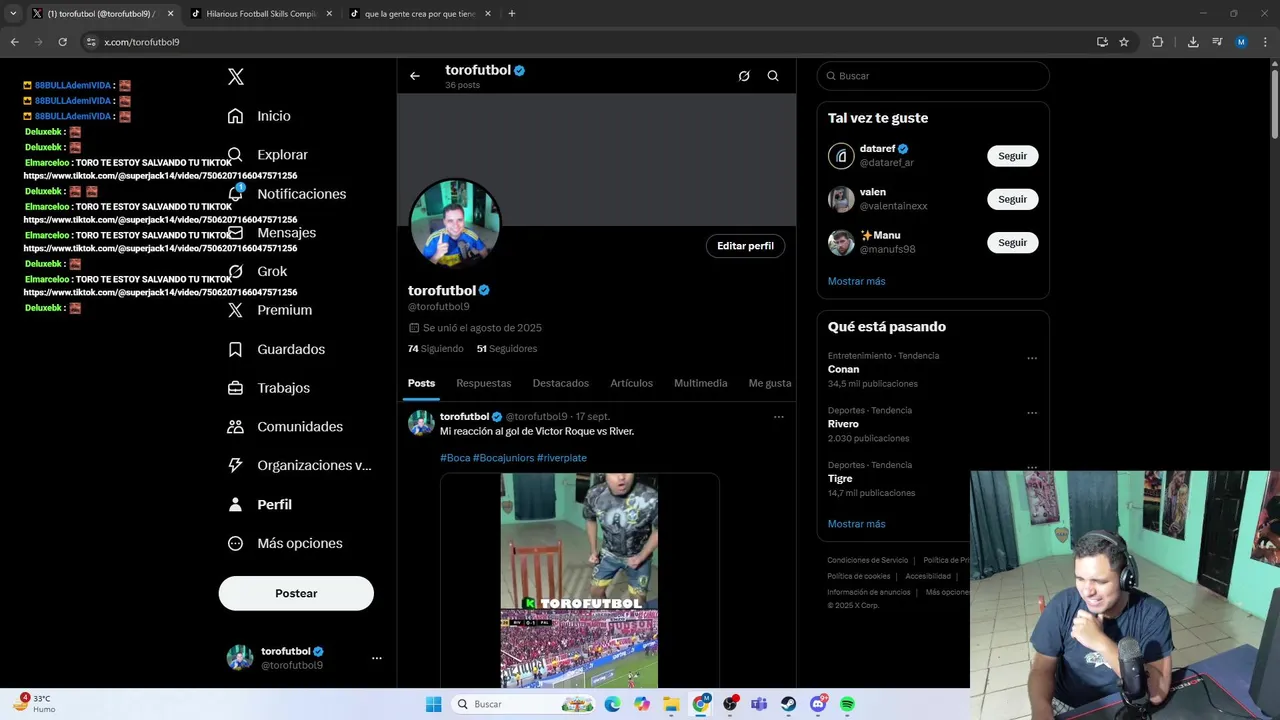Image resolution: width=1280 pixels, height=720 pixels.
Task: Switch to the Destacados tab
Action: click(x=561, y=383)
